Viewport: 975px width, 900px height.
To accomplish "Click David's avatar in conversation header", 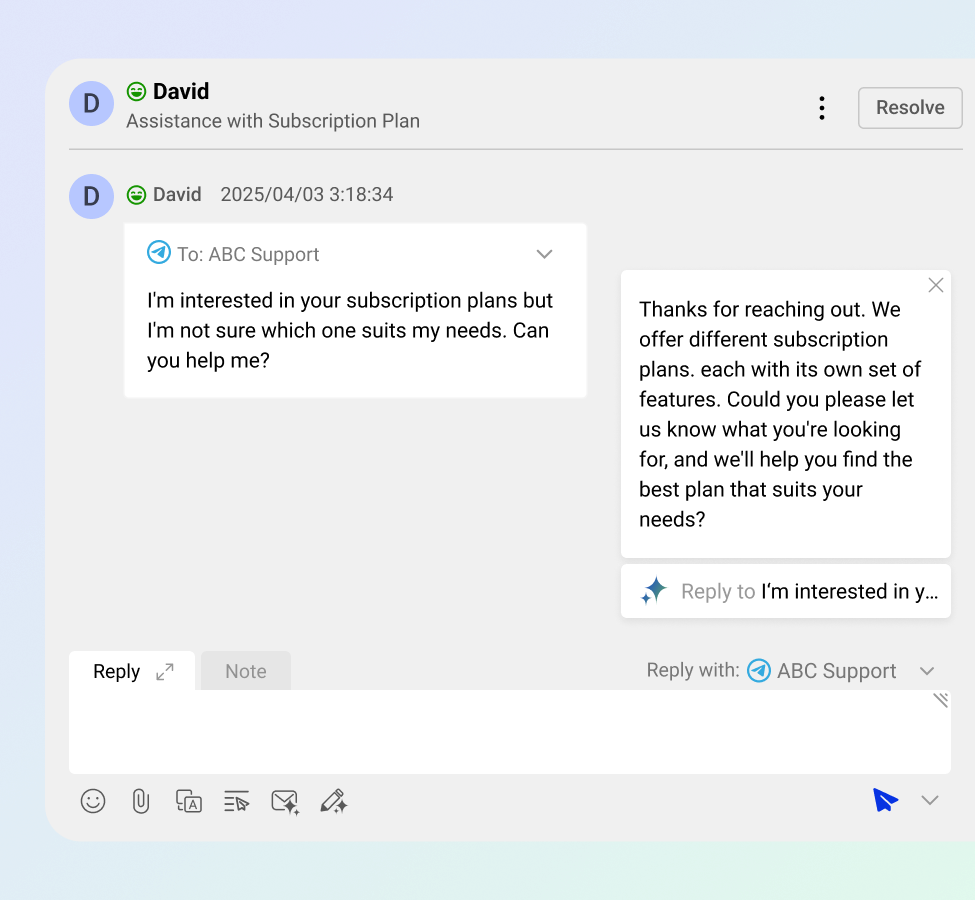I will click(91, 103).
